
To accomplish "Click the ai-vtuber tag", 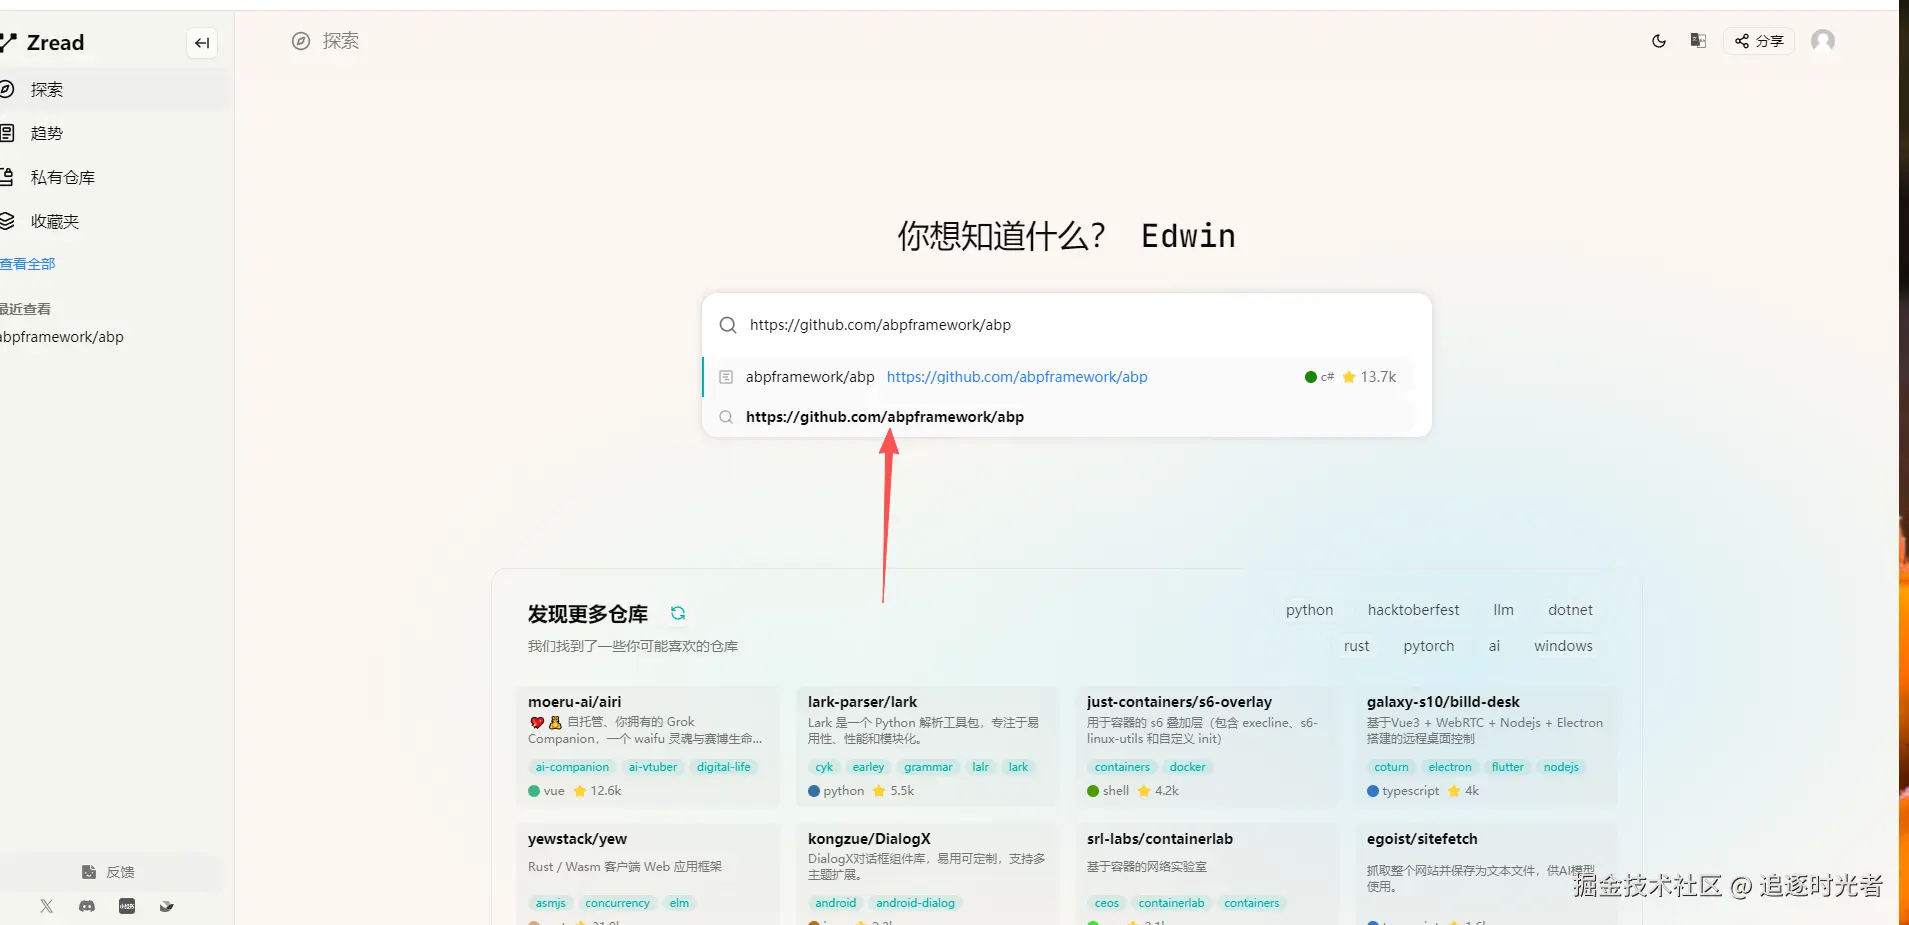I will (x=653, y=767).
